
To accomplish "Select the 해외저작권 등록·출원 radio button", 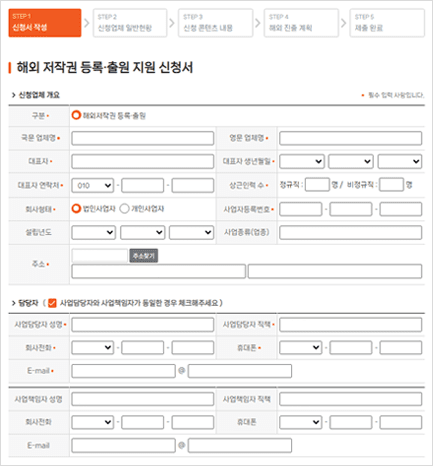I will point(76,115).
